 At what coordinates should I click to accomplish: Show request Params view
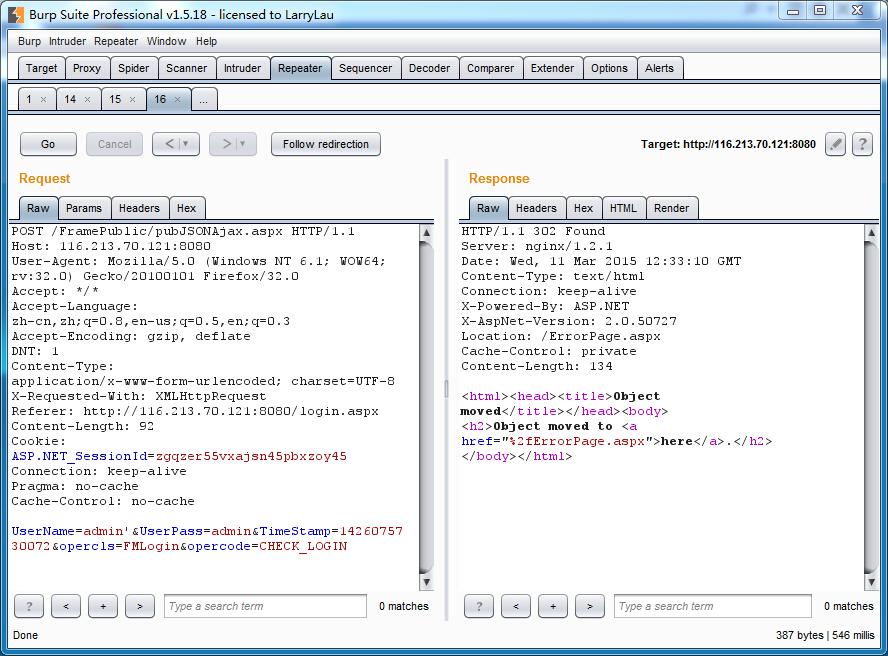tap(84, 208)
